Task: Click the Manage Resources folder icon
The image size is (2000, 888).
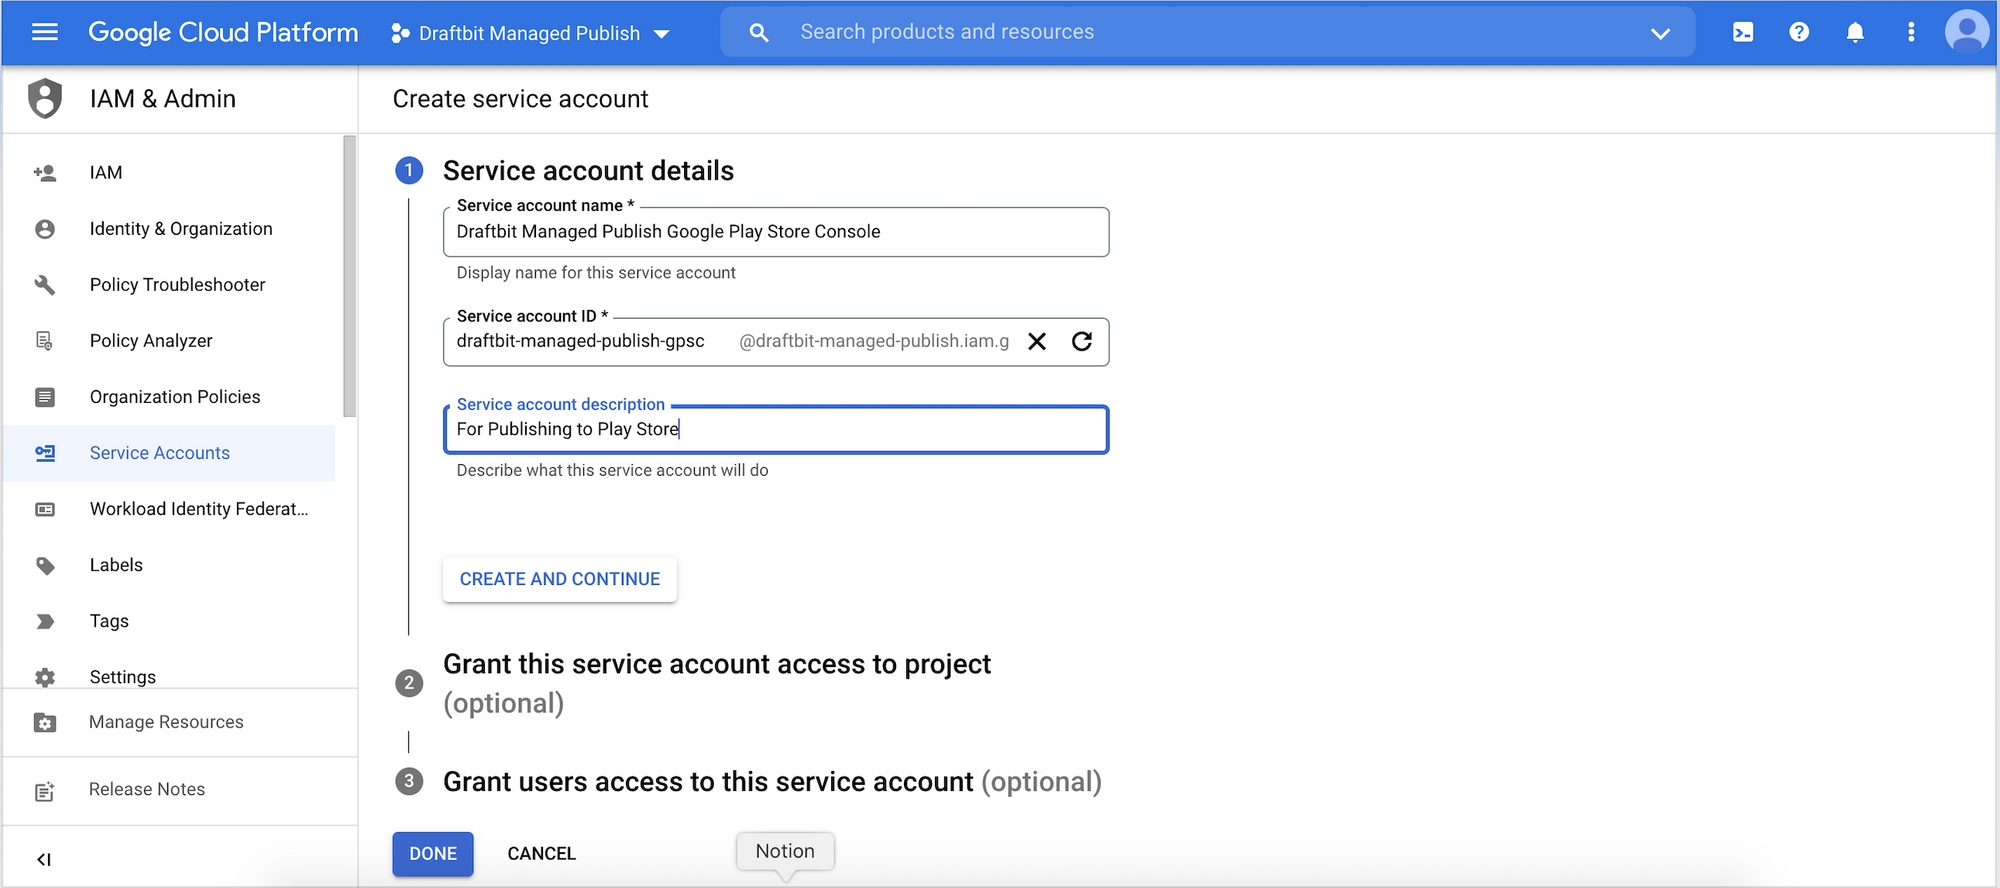Action: pos(45,722)
